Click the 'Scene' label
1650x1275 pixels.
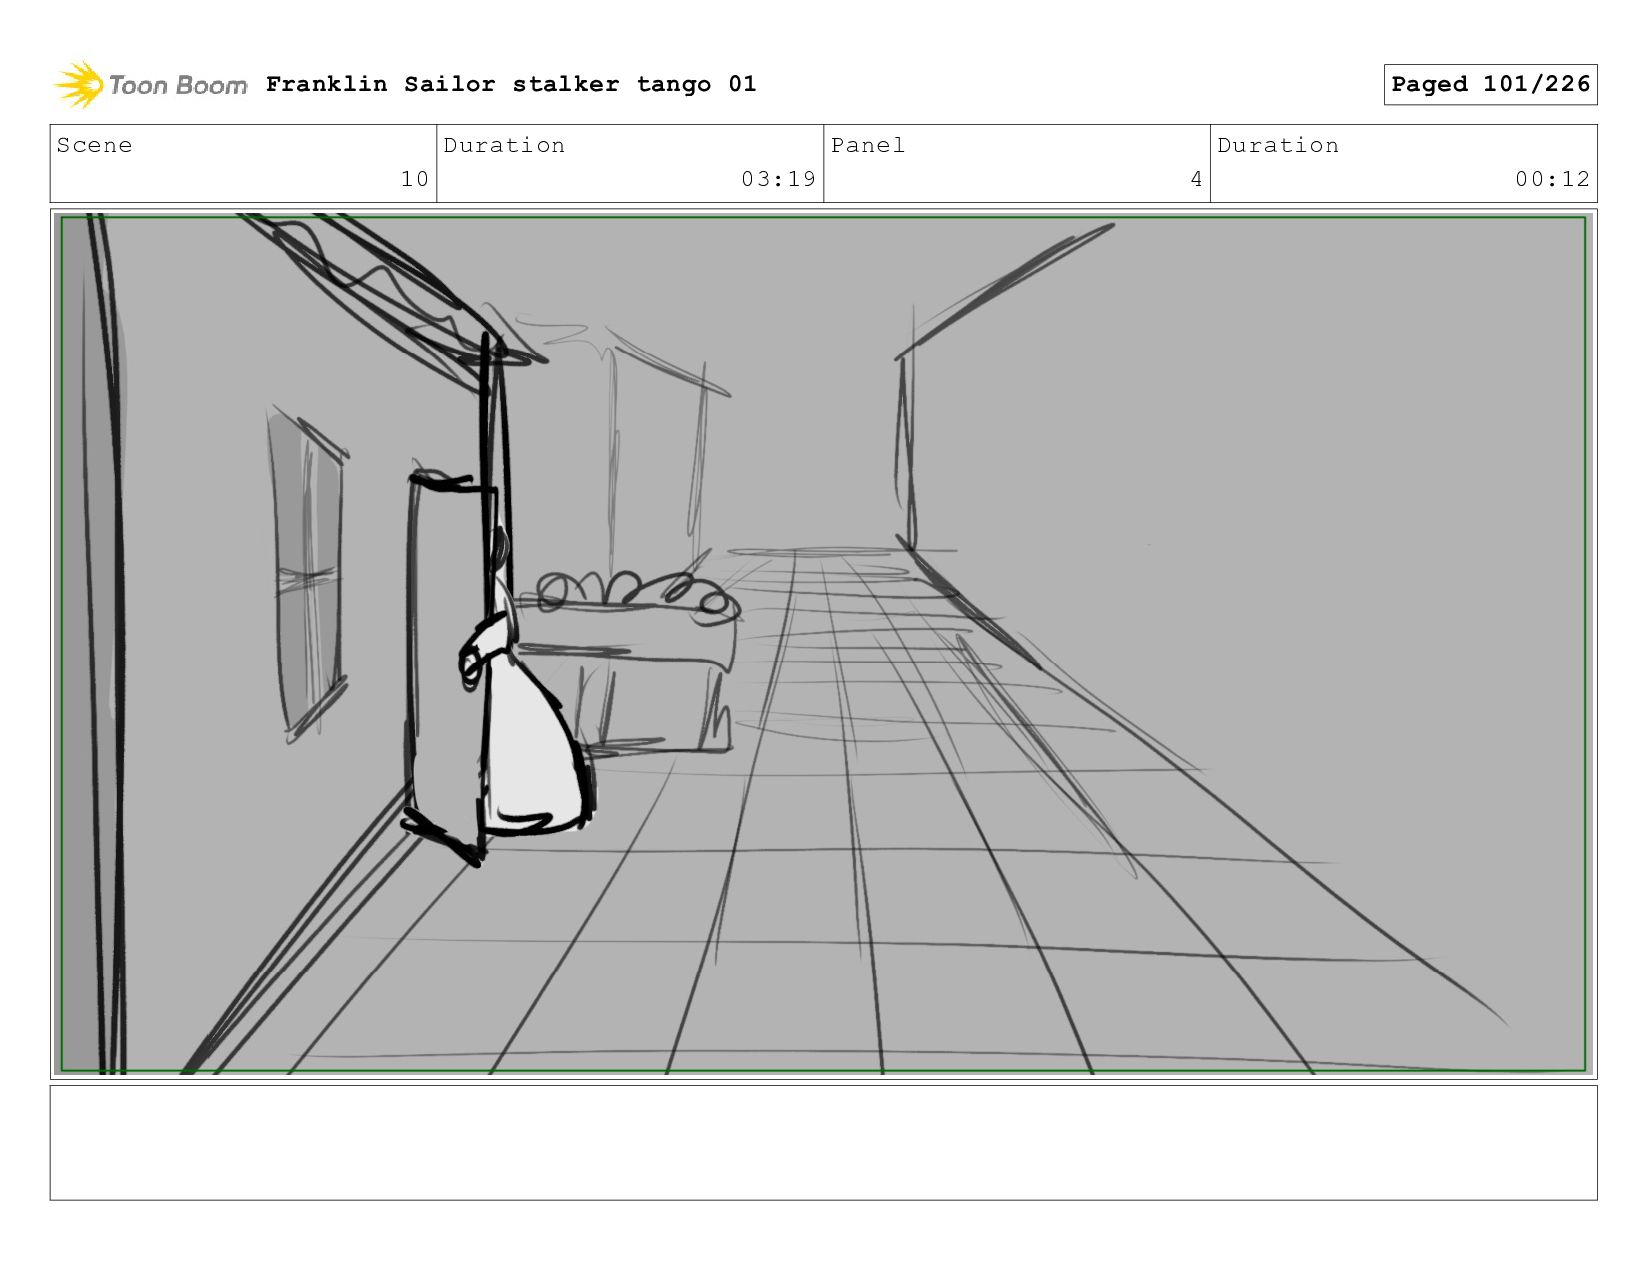point(94,145)
